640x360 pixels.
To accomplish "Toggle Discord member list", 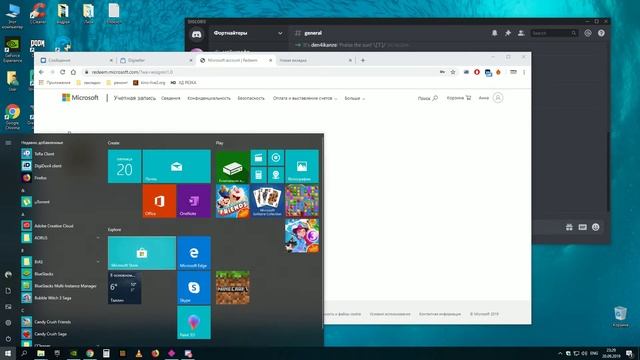I will click(521, 33).
